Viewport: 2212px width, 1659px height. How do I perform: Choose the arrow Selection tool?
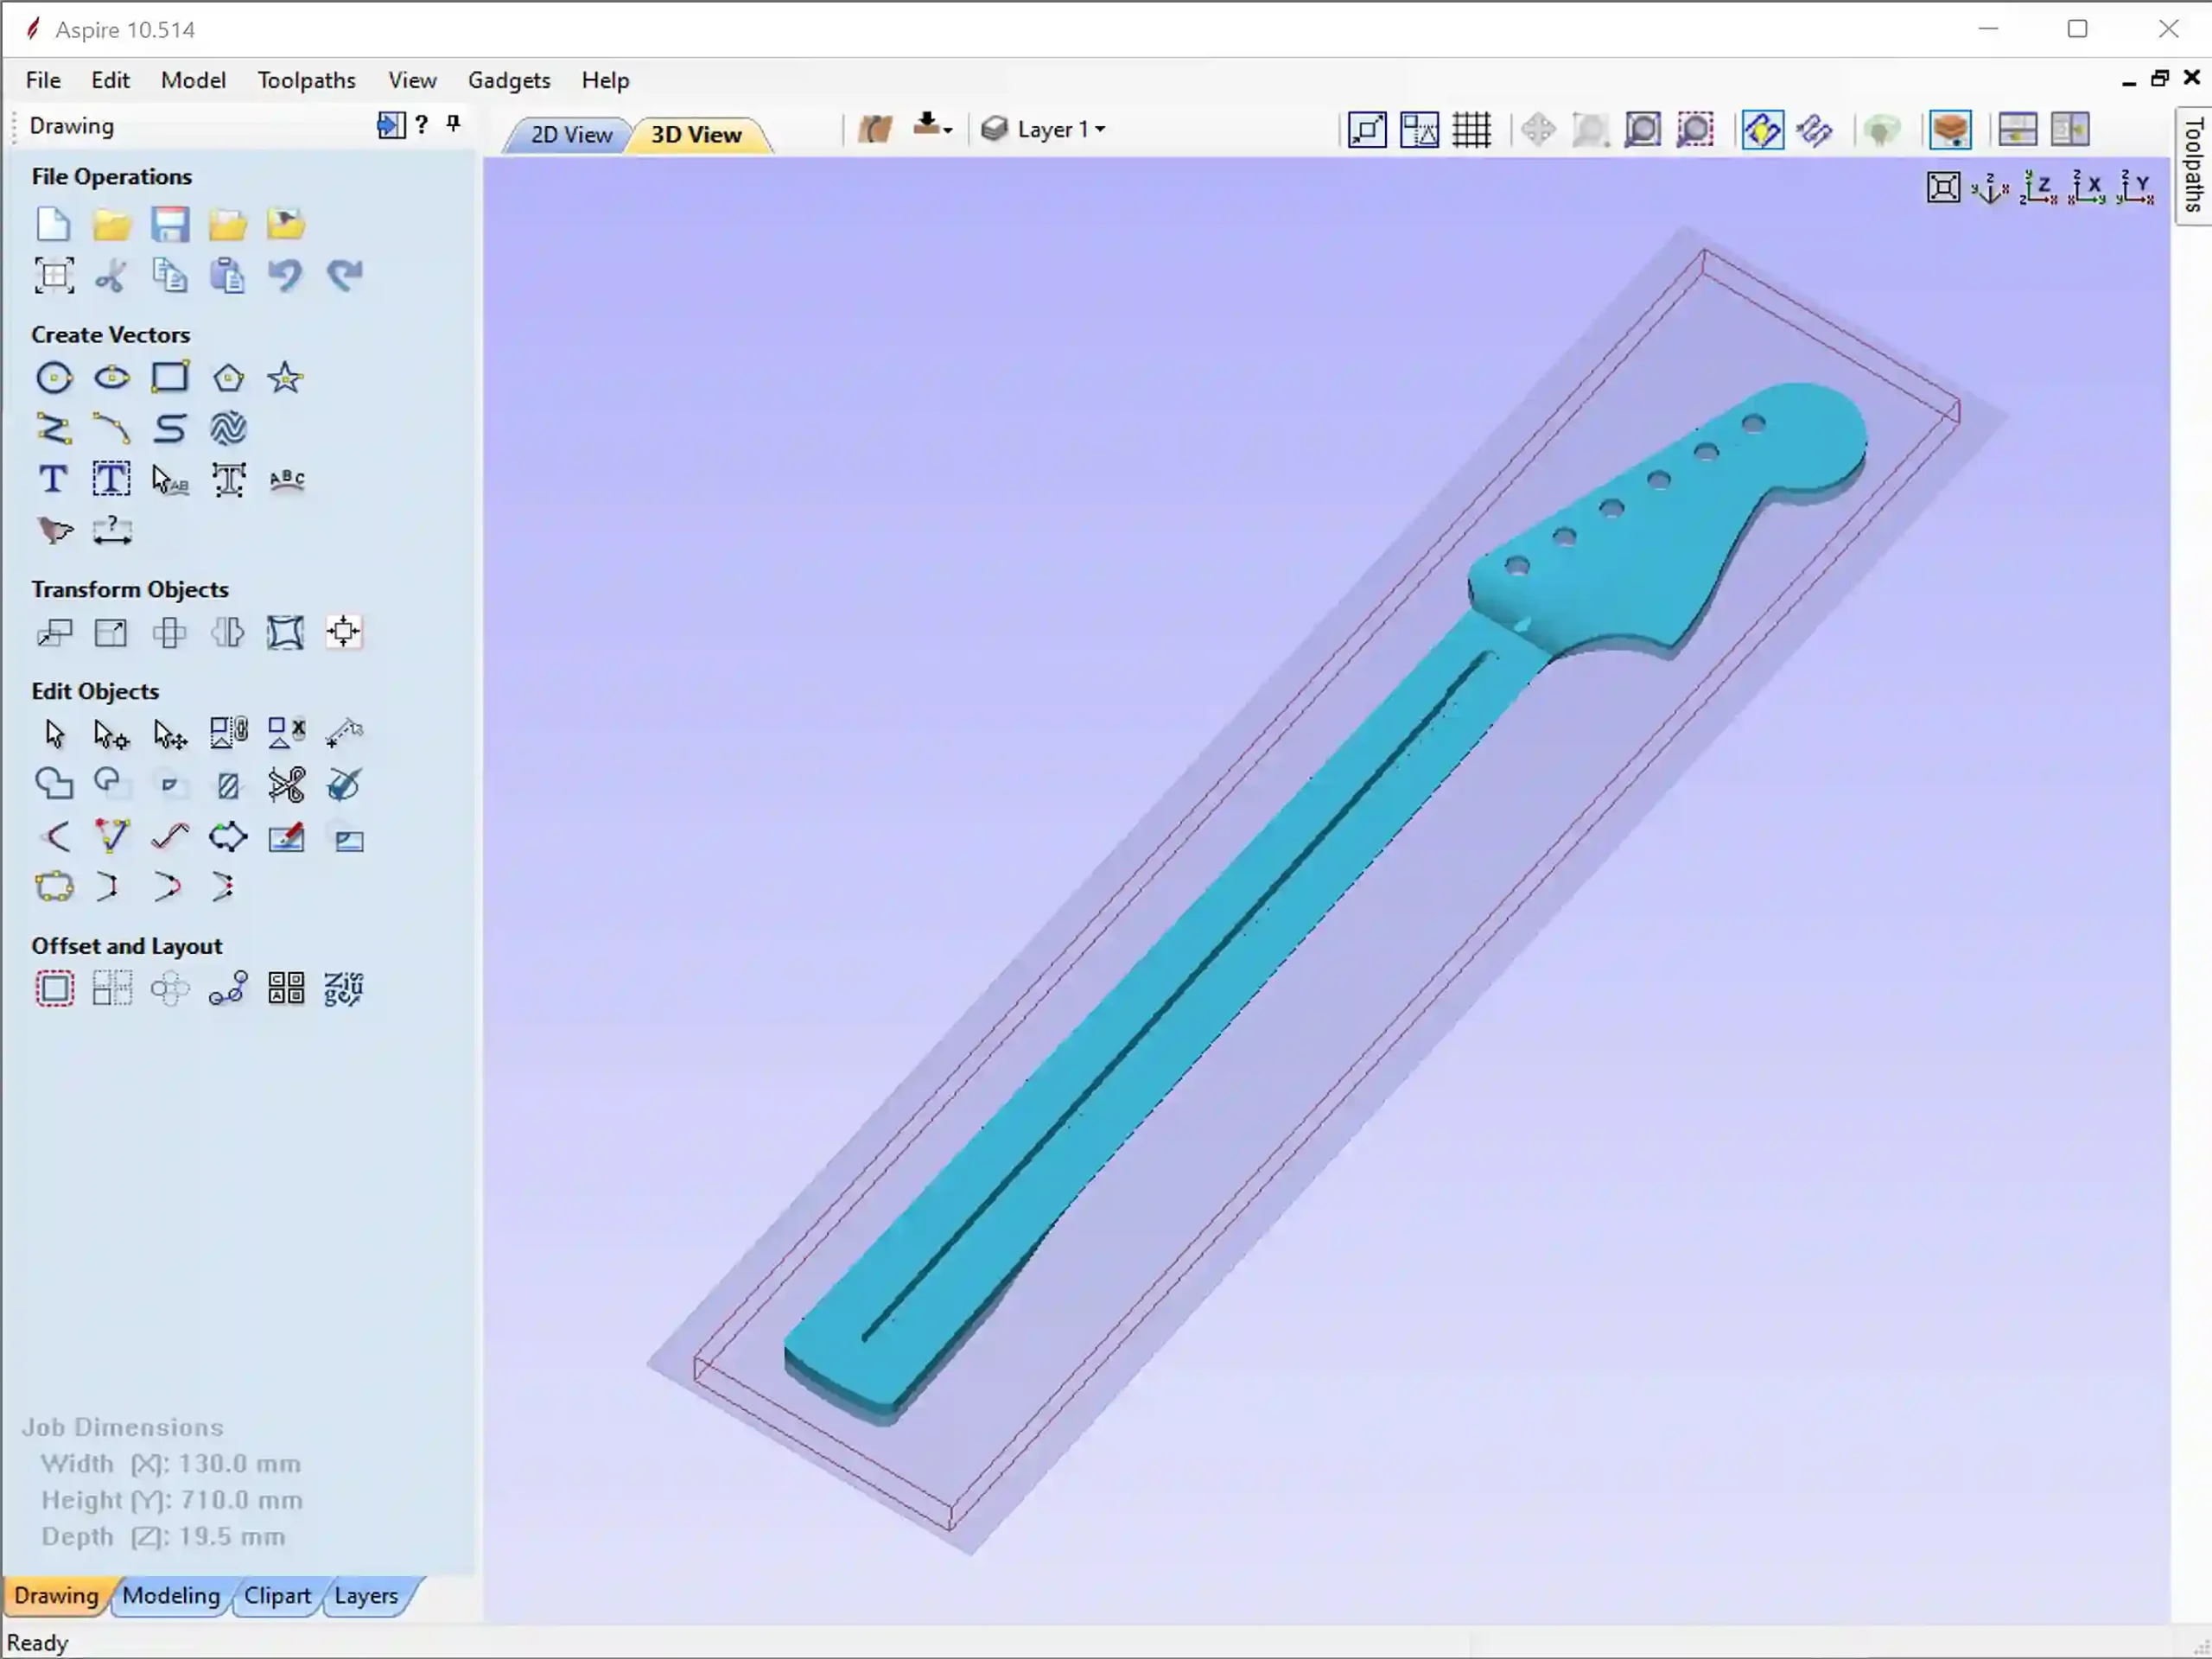tap(54, 735)
